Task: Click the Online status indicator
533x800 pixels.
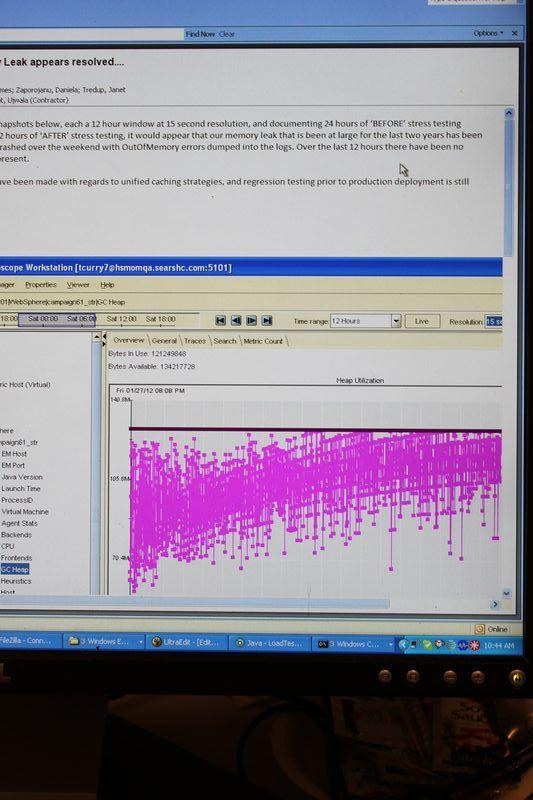Action: click(x=492, y=629)
